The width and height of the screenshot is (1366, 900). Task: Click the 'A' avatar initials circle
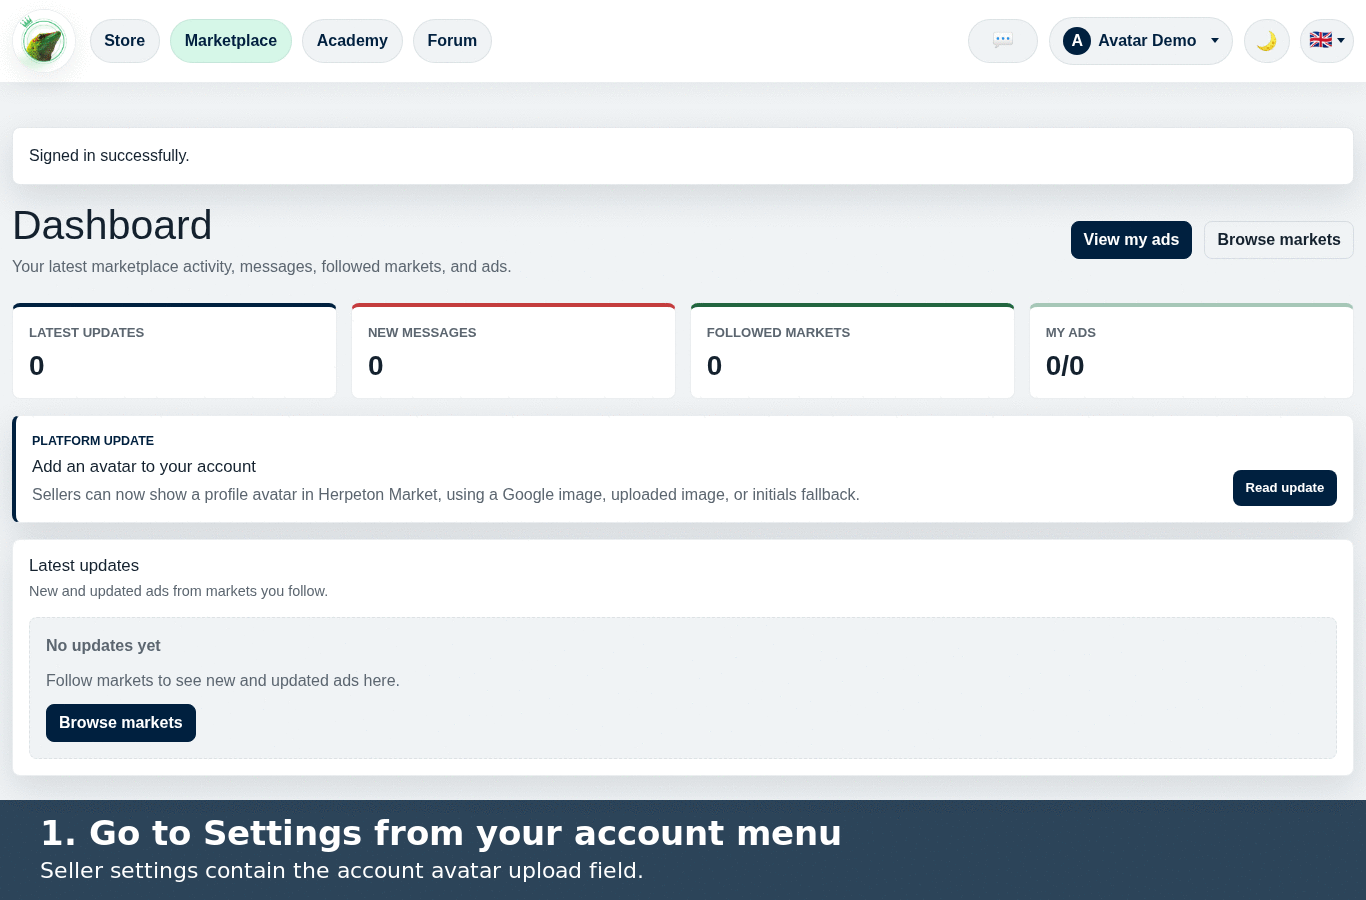pos(1077,41)
